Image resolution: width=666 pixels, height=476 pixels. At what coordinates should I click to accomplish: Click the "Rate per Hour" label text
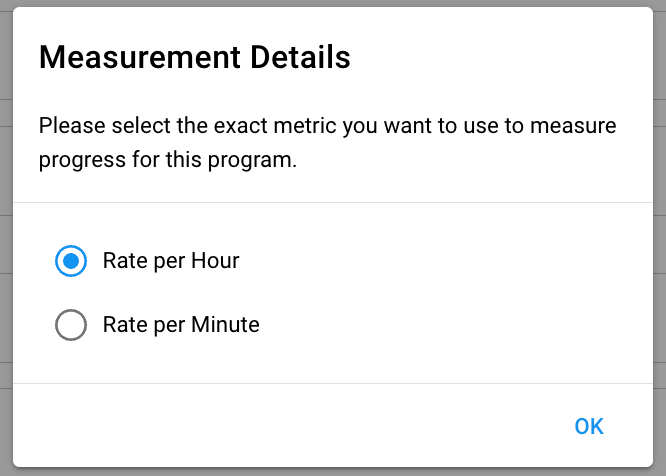click(x=171, y=262)
